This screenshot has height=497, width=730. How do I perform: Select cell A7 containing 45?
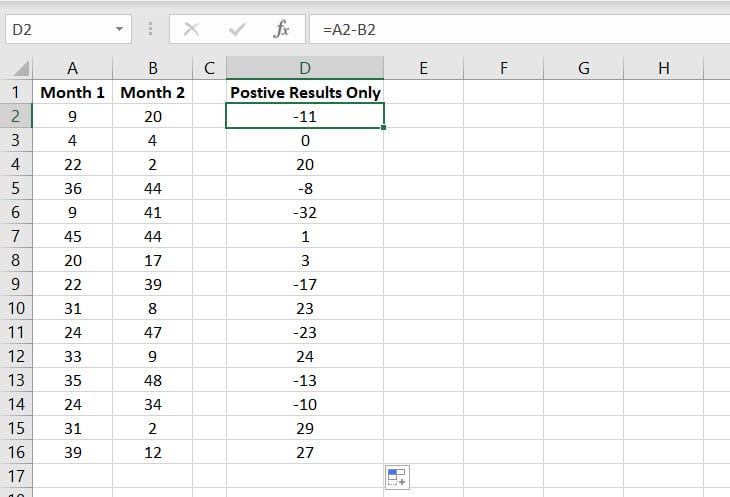pos(73,236)
